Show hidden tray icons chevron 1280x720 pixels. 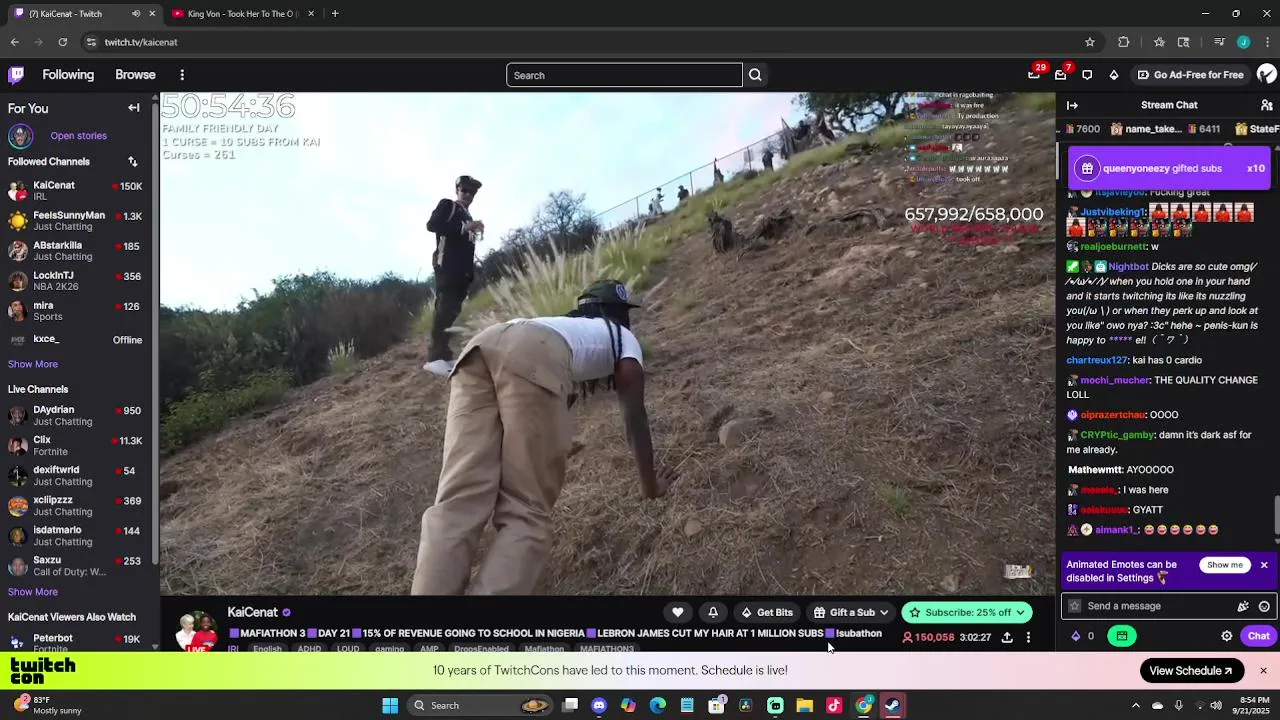pos(1135,705)
